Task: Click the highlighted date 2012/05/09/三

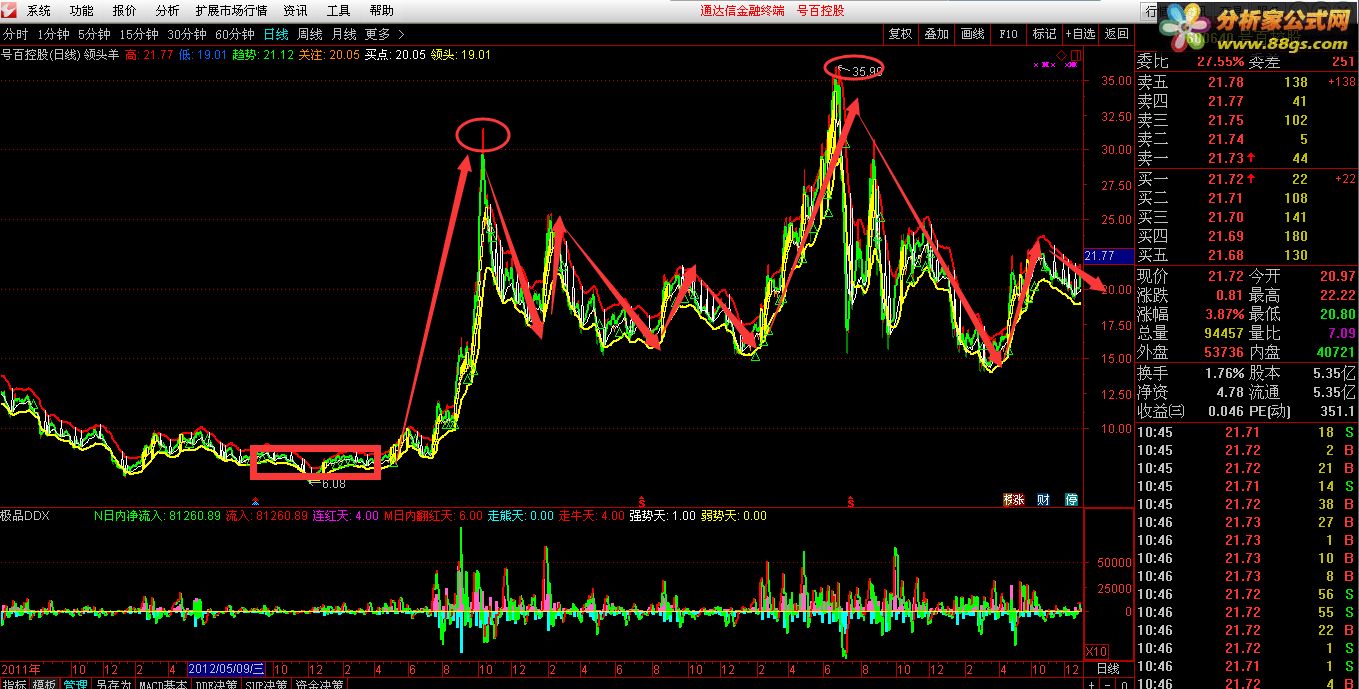Action: tap(227, 668)
